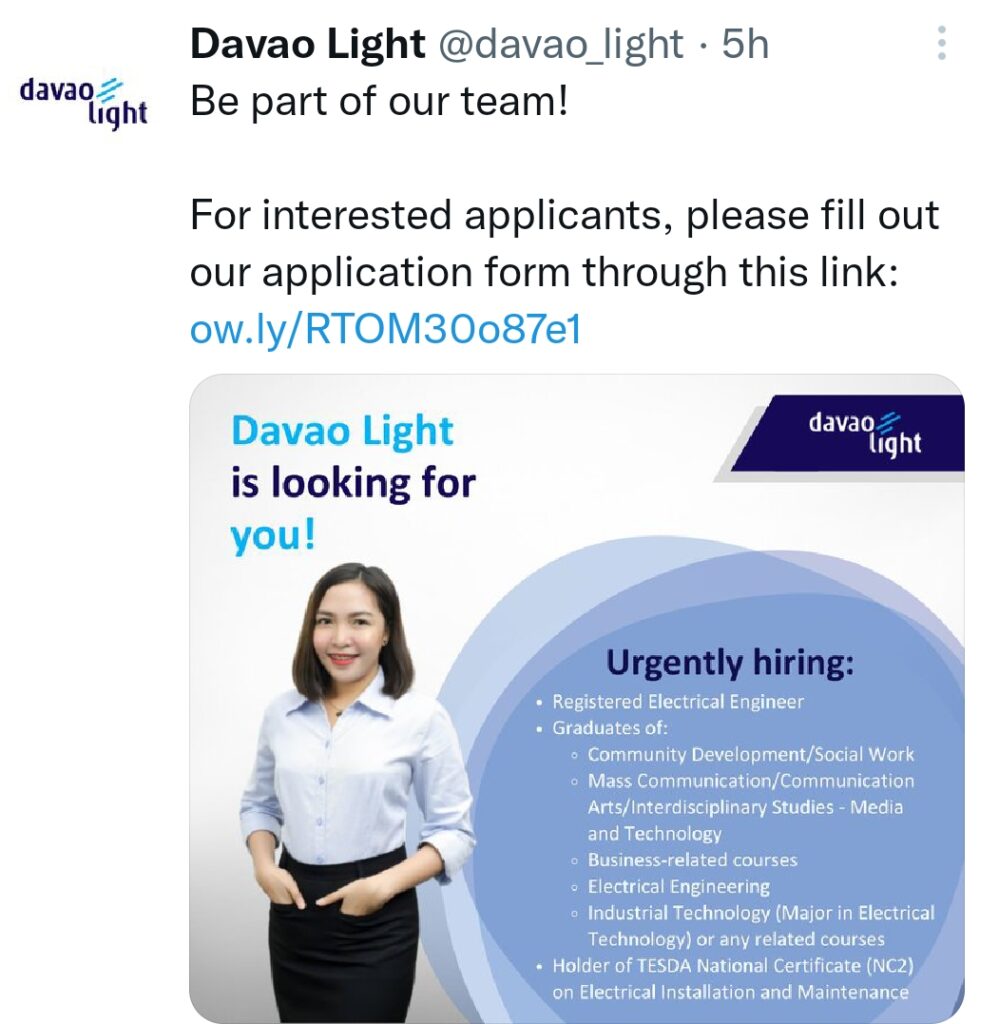999x1024 pixels.
Task: Click the davao light logo on the poster
Action: (864, 433)
